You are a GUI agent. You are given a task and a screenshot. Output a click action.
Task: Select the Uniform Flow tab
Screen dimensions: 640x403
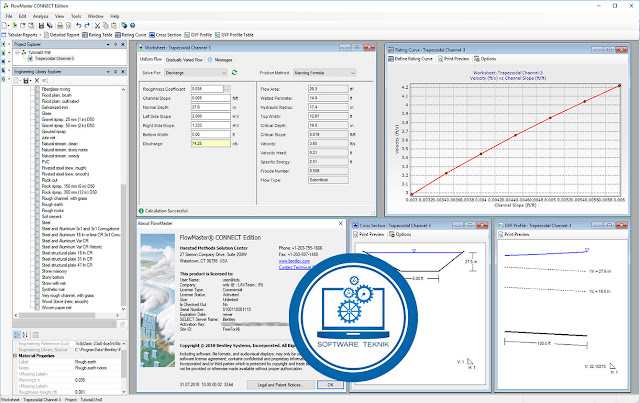coord(151,60)
